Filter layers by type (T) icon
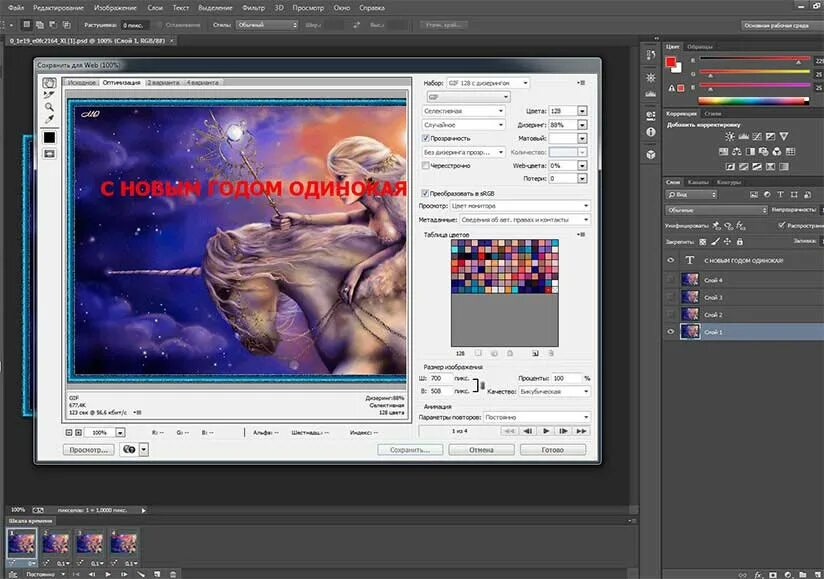This screenshot has height=579, width=824. coord(780,194)
